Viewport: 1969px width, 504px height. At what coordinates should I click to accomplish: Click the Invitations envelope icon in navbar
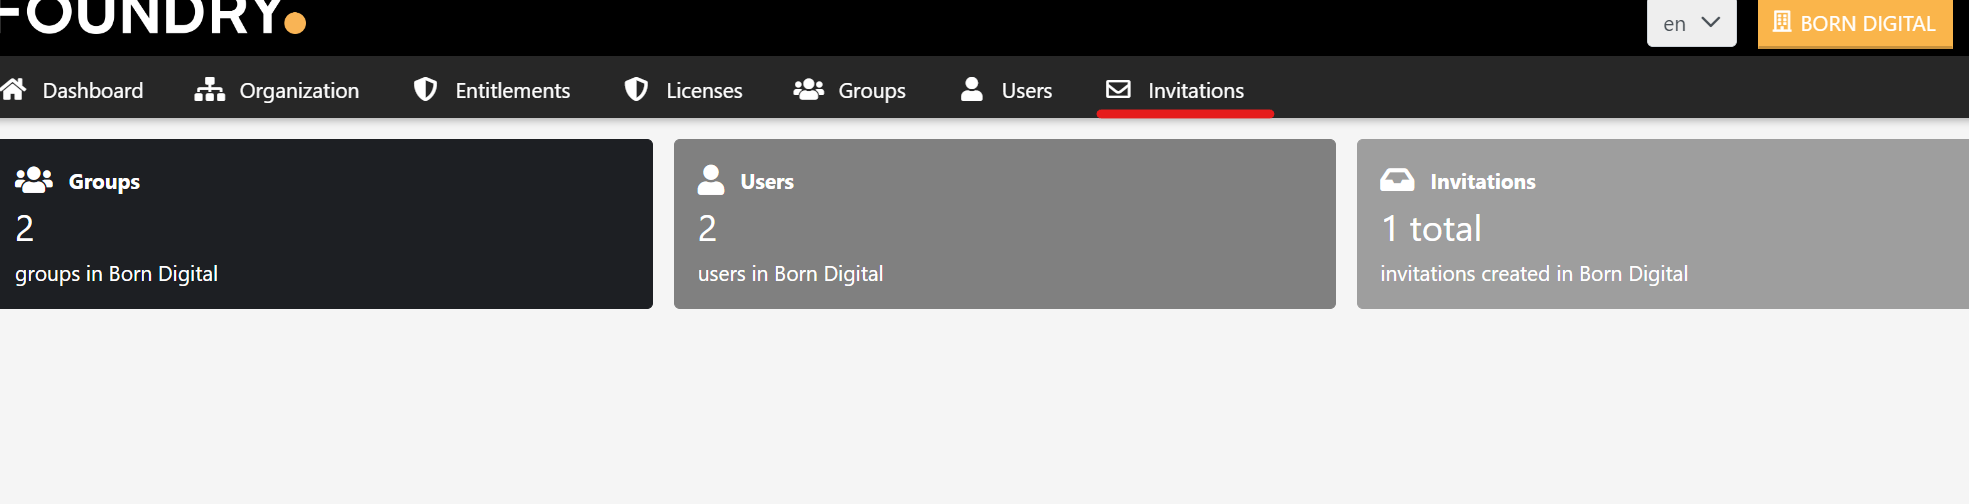1118,89
